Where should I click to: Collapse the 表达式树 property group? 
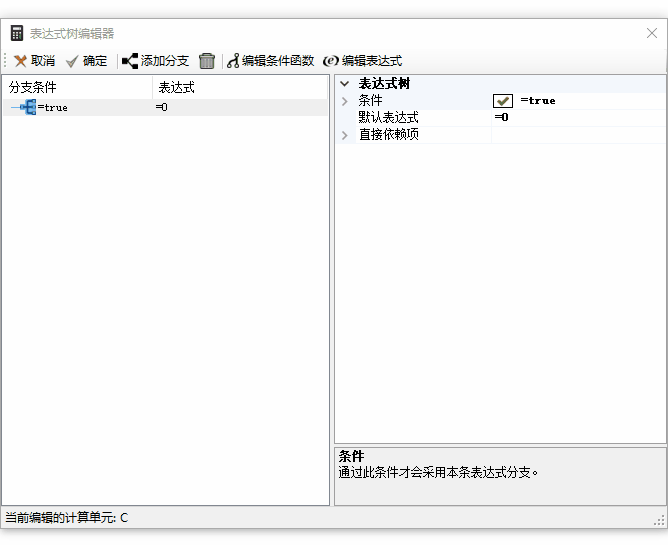(x=345, y=84)
